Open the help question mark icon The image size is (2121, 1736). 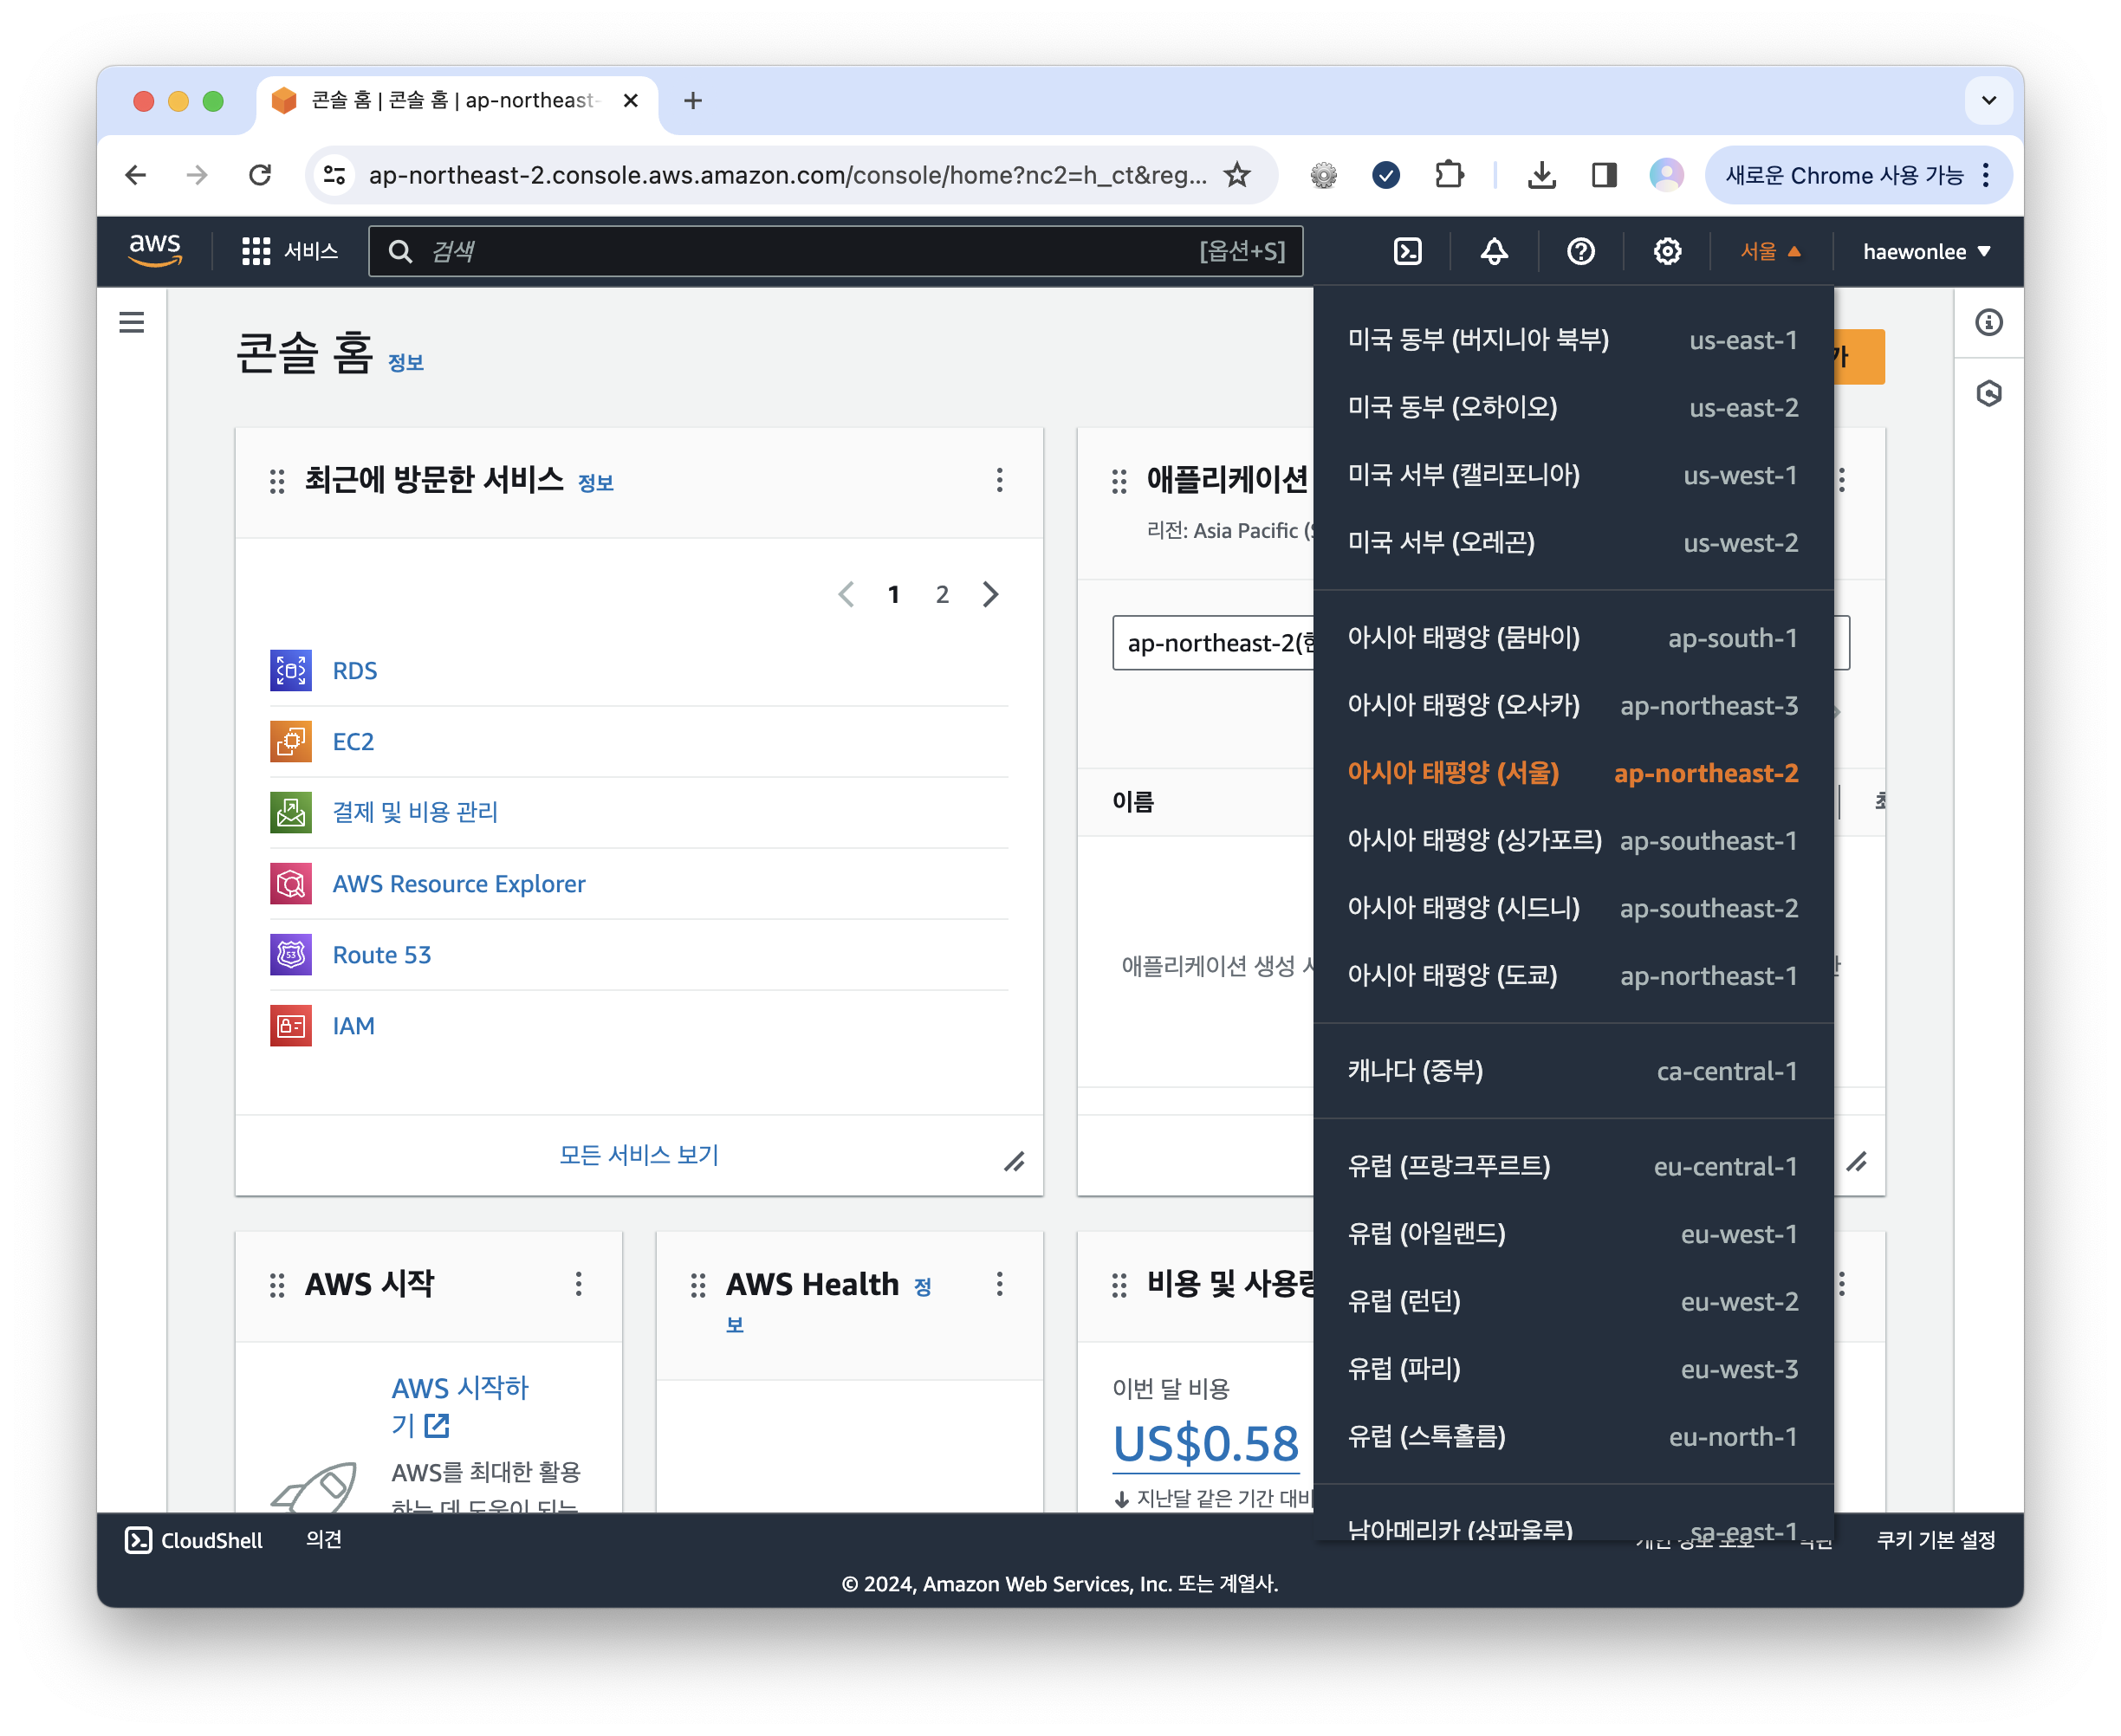pyautogui.click(x=1579, y=251)
